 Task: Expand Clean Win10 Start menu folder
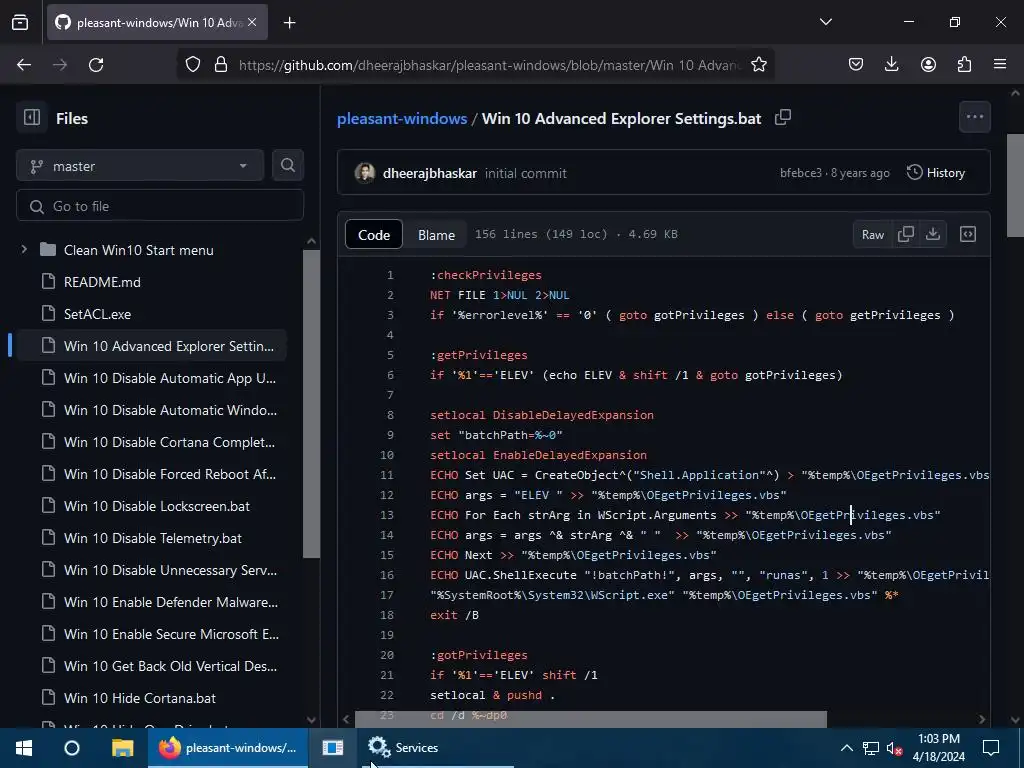24,249
